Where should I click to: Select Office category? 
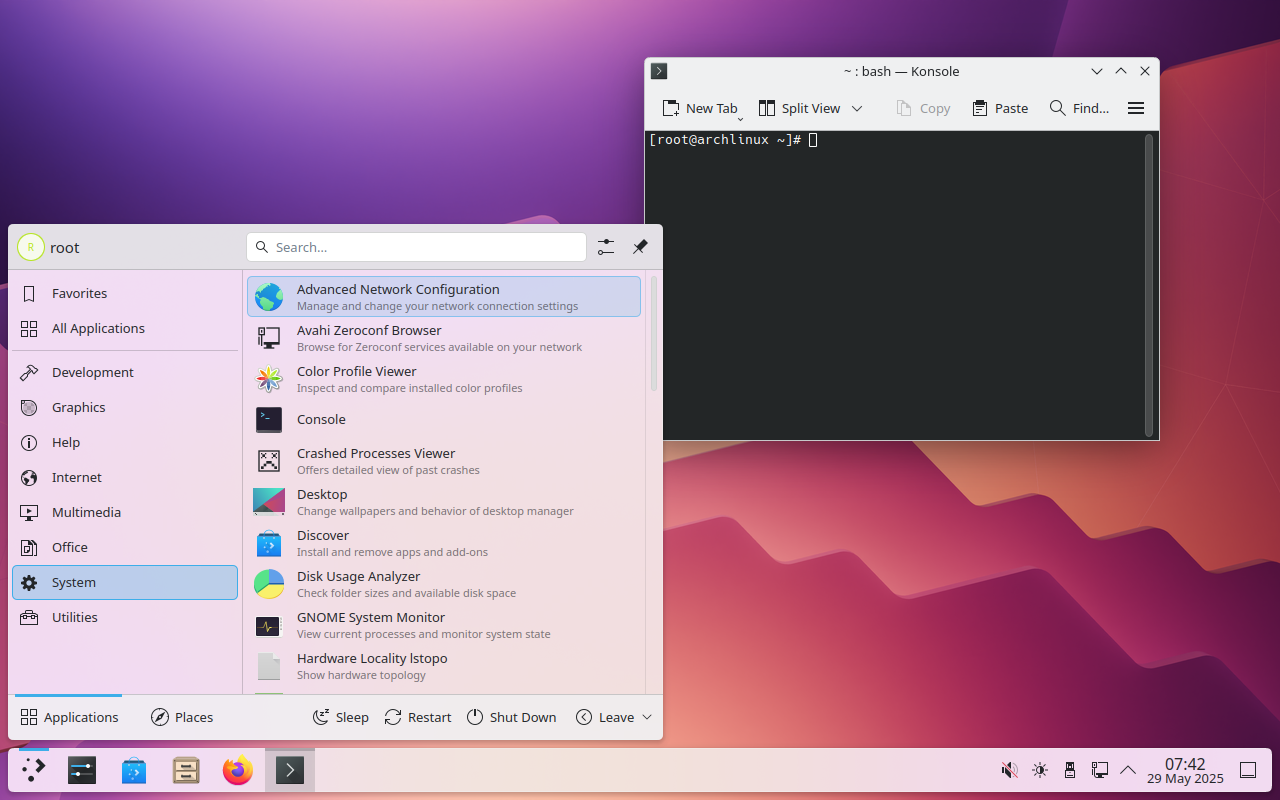coord(125,547)
